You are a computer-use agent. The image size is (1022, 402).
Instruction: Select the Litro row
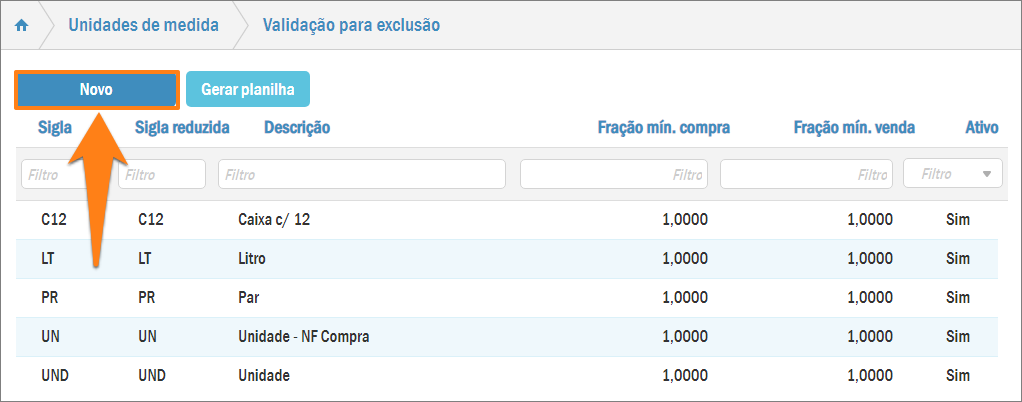[x=252, y=259]
